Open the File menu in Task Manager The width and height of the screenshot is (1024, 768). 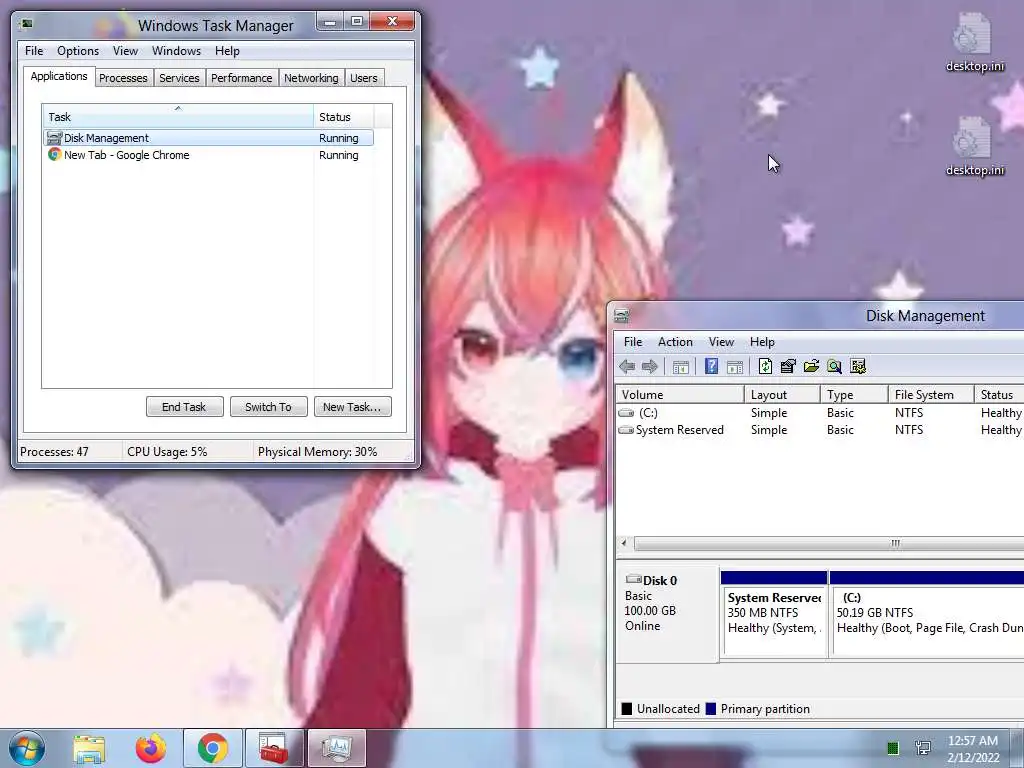click(34, 51)
